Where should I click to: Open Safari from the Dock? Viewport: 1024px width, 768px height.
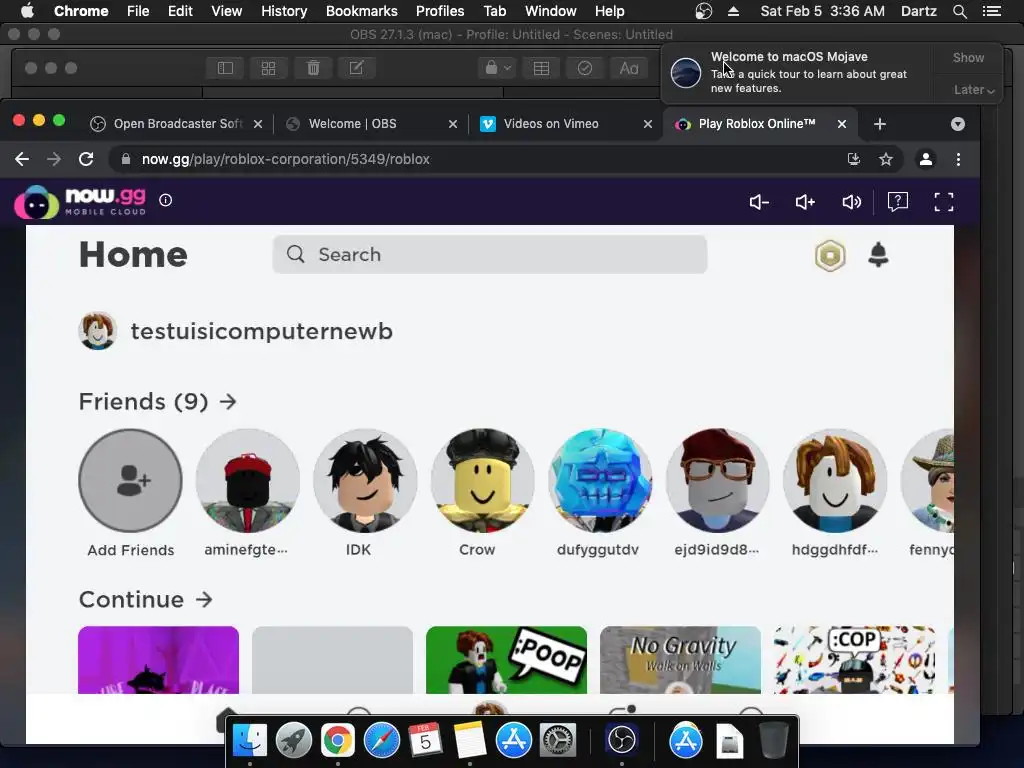[x=381, y=741]
